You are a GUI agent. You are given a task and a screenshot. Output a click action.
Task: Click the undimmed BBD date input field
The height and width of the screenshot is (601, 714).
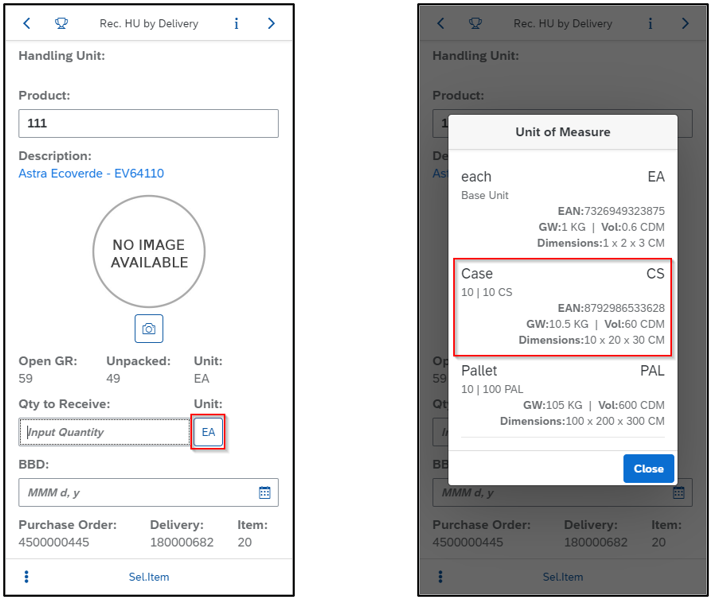click(135, 493)
